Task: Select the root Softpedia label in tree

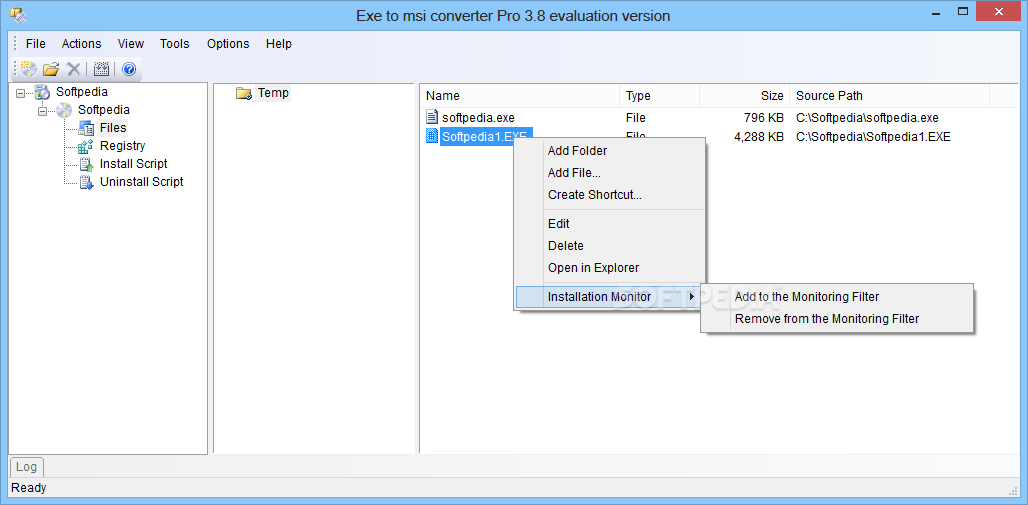Action: (x=82, y=92)
